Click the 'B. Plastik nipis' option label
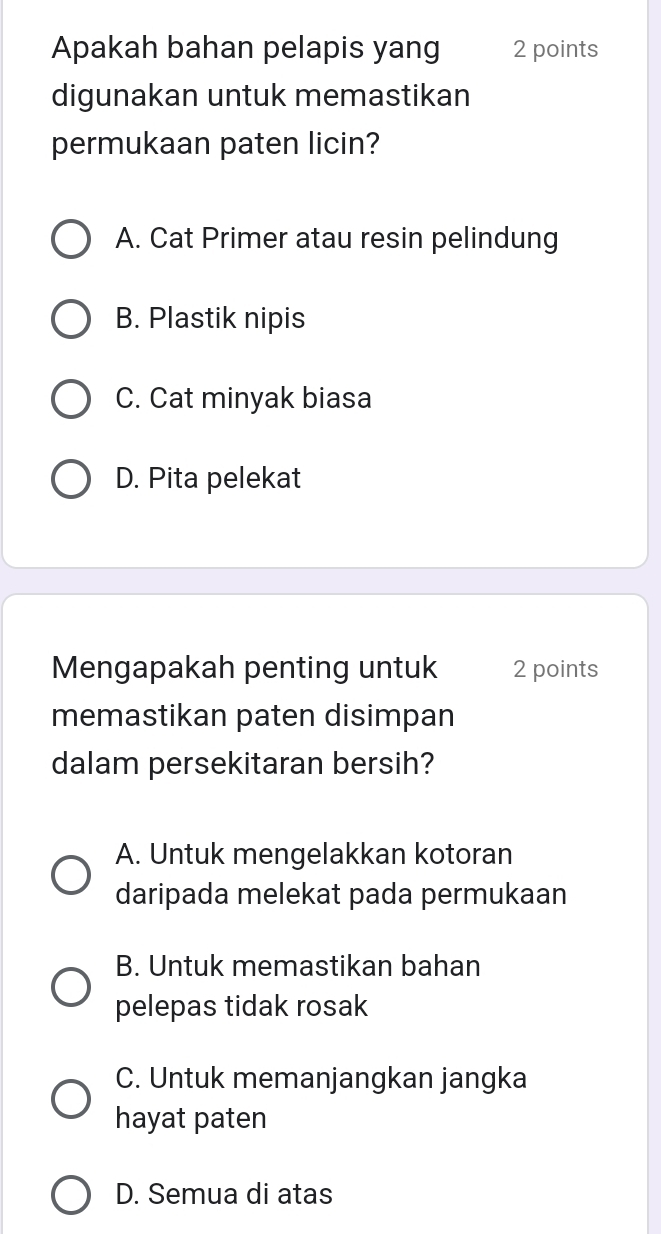 pyautogui.click(x=210, y=319)
